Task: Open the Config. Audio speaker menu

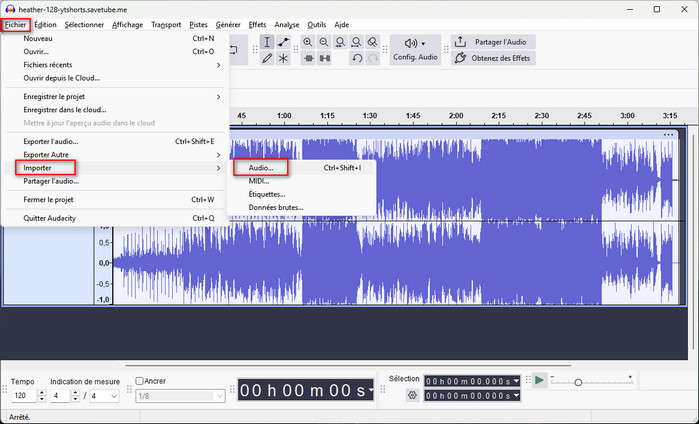Action: [x=415, y=50]
